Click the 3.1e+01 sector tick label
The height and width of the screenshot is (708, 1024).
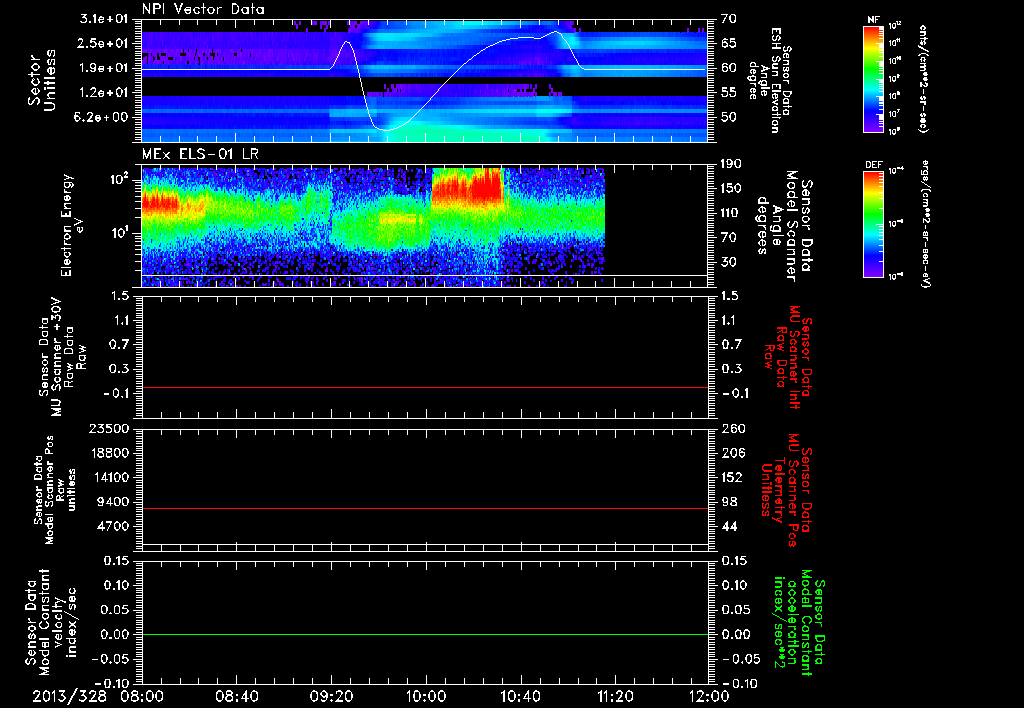coord(106,19)
